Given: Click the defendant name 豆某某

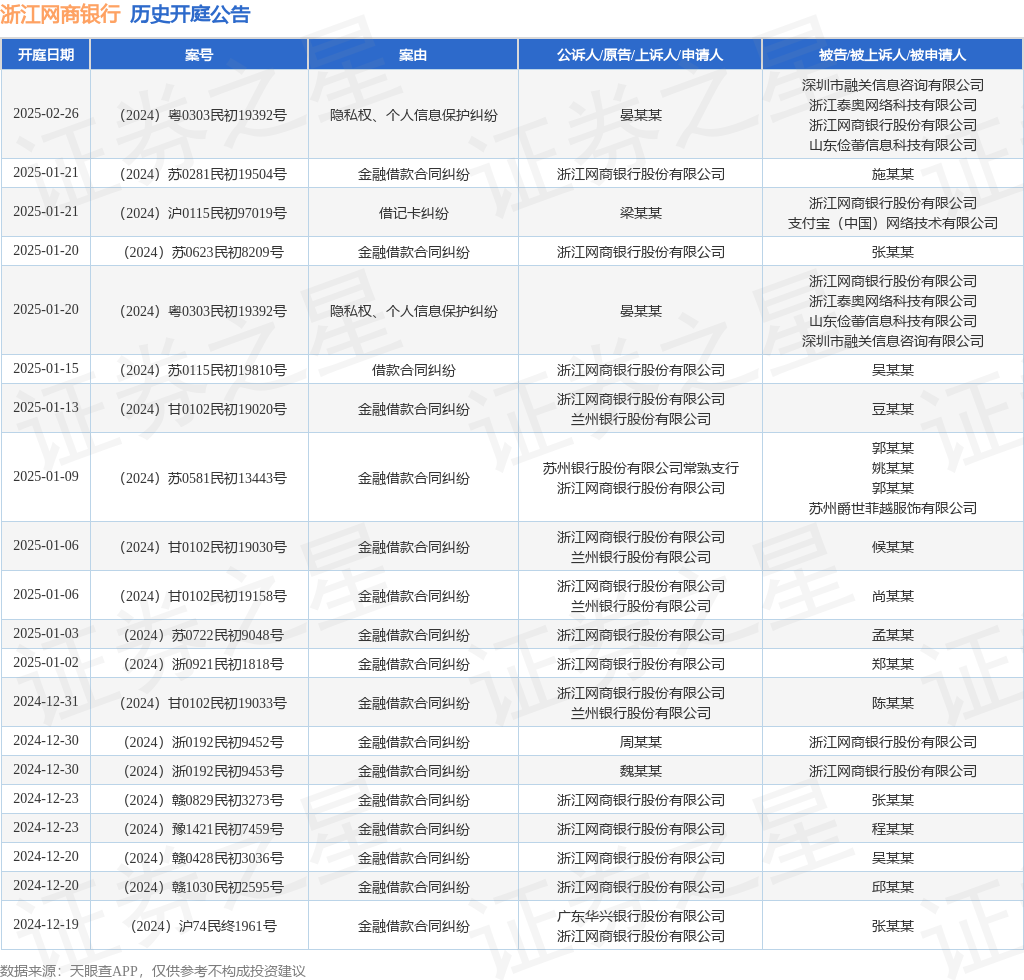Looking at the screenshot, I should click(x=893, y=409).
